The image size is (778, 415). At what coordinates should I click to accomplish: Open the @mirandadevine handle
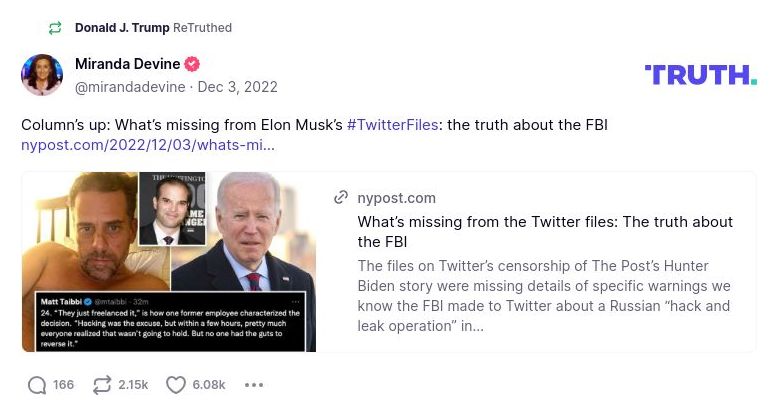(x=130, y=87)
